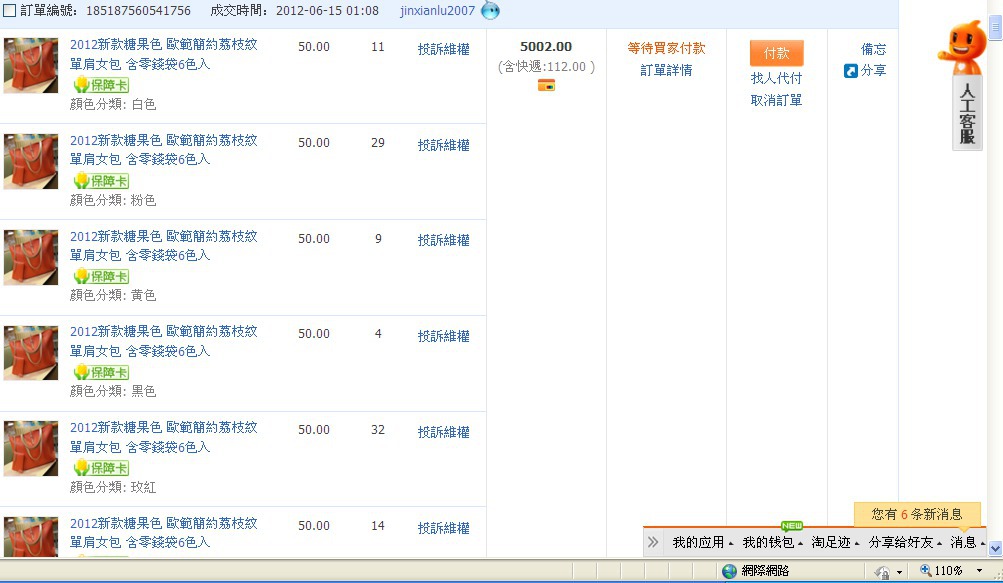
Task: Open product title link for the 白色 item
Action: [164, 54]
